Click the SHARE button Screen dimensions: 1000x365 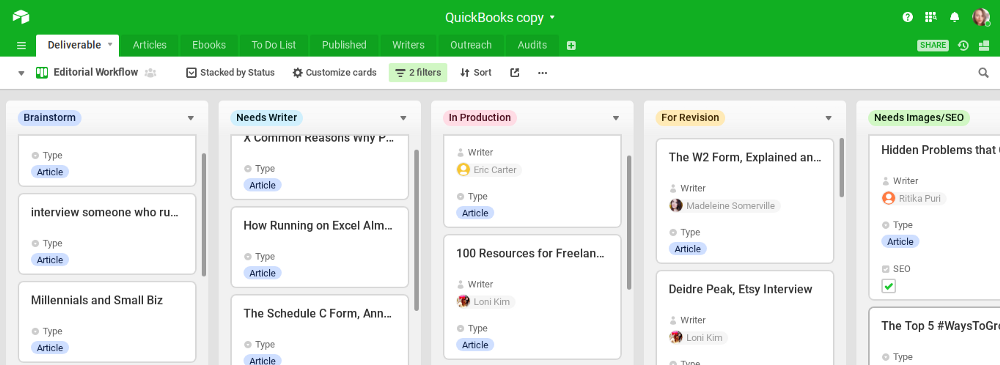pyautogui.click(x=932, y=45)
